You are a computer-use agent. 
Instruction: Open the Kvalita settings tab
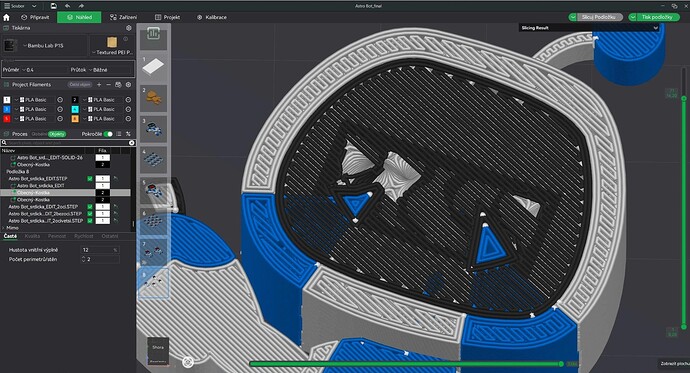tap(32, 236)
